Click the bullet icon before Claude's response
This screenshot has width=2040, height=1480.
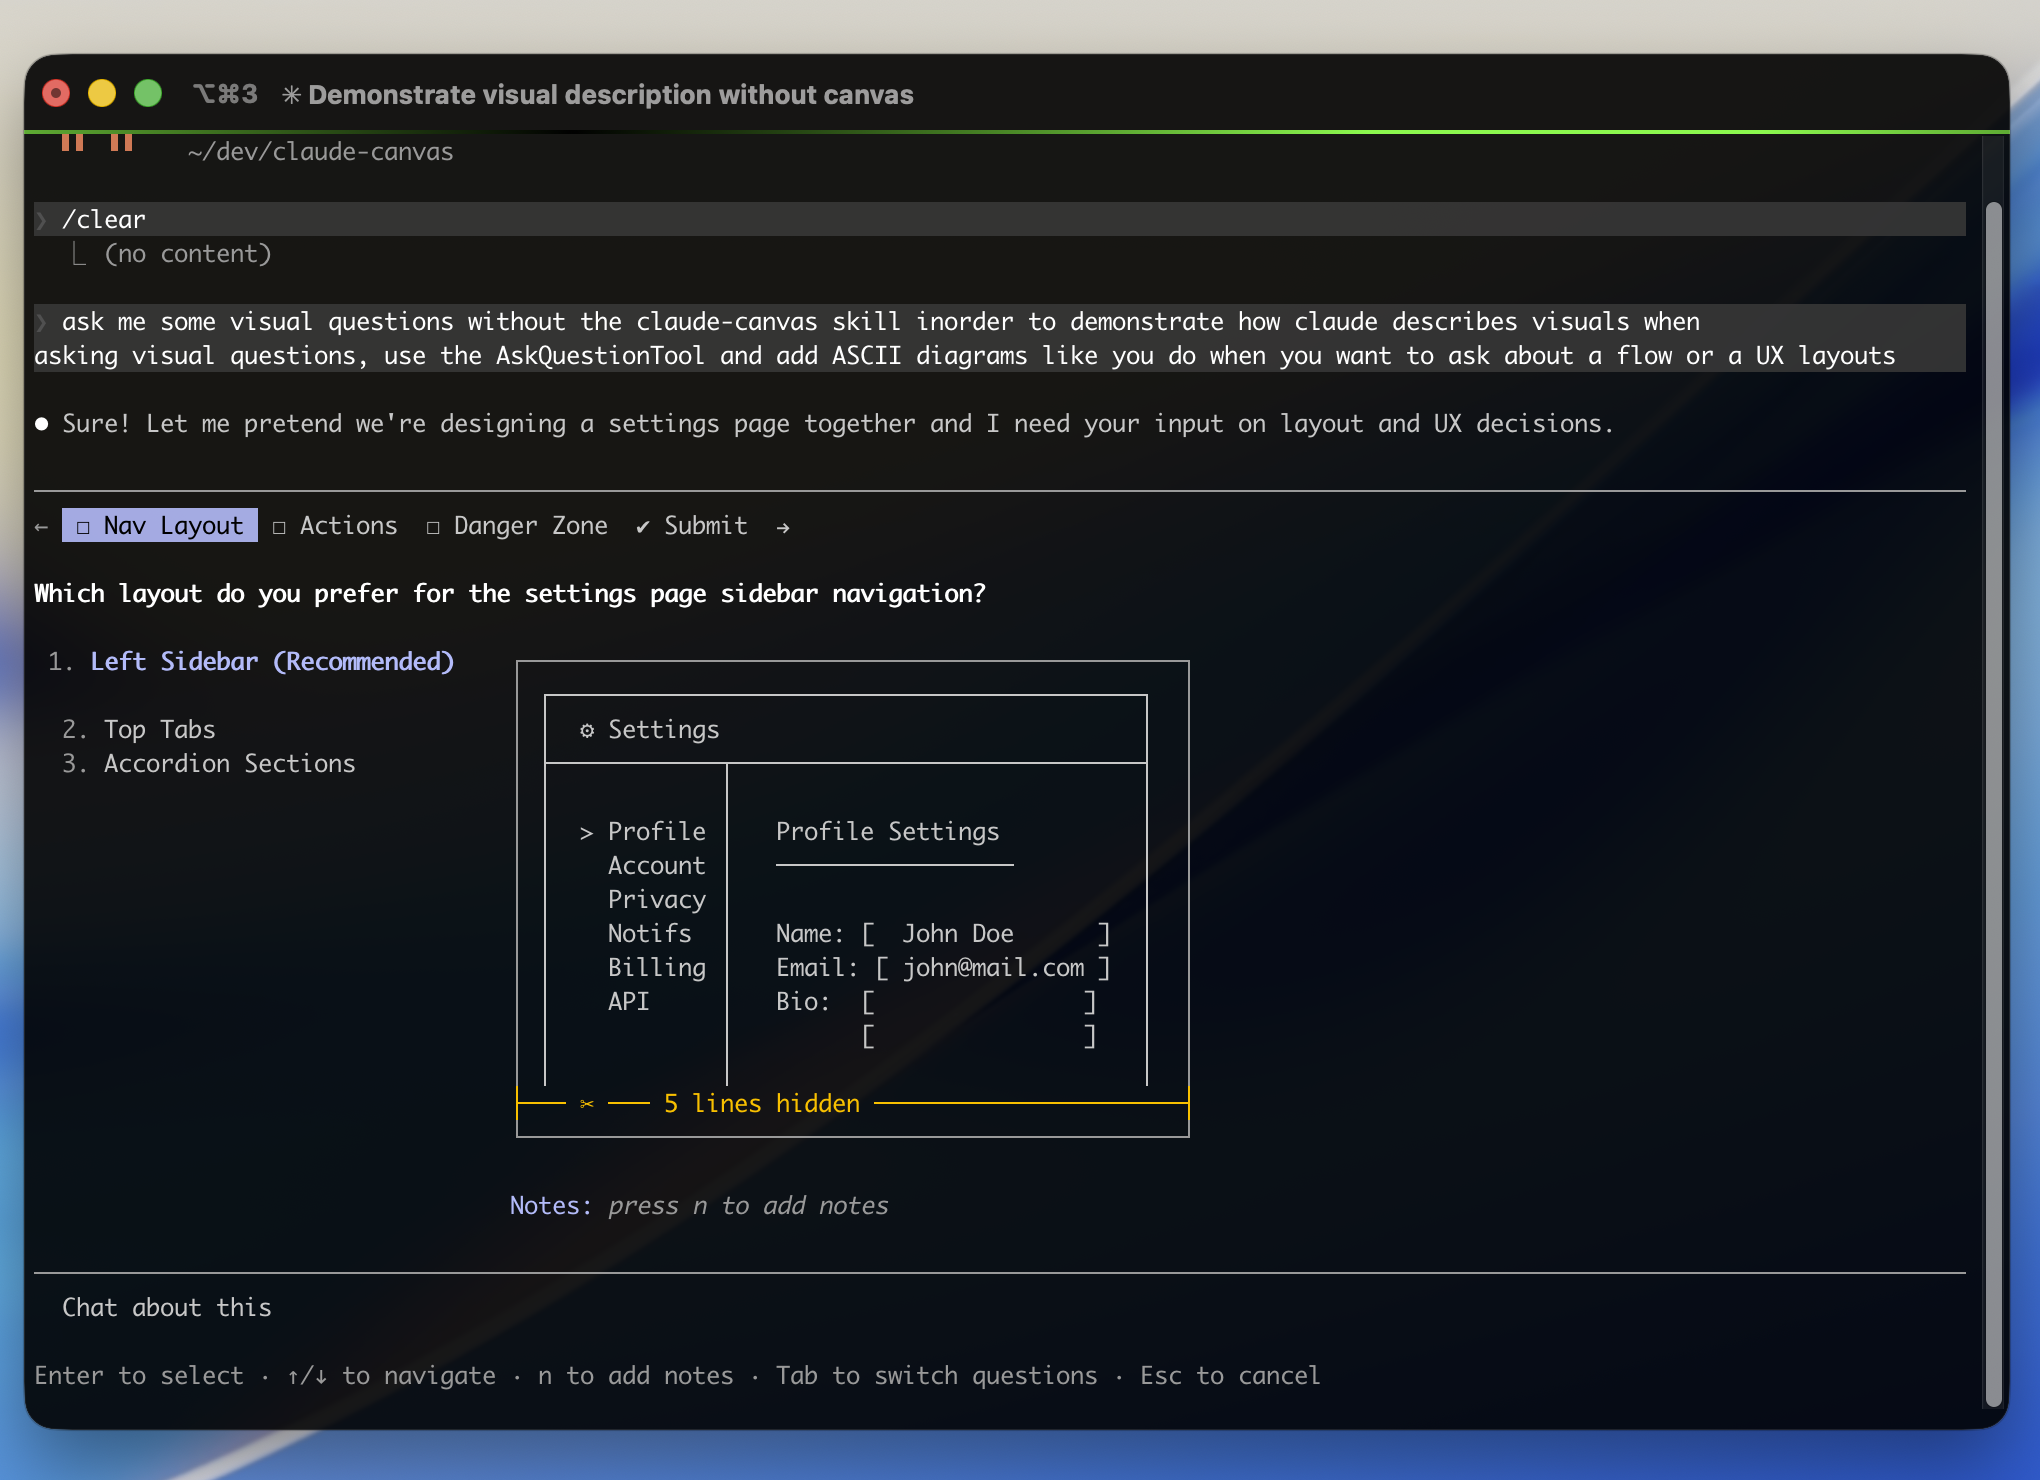[40, 422]
